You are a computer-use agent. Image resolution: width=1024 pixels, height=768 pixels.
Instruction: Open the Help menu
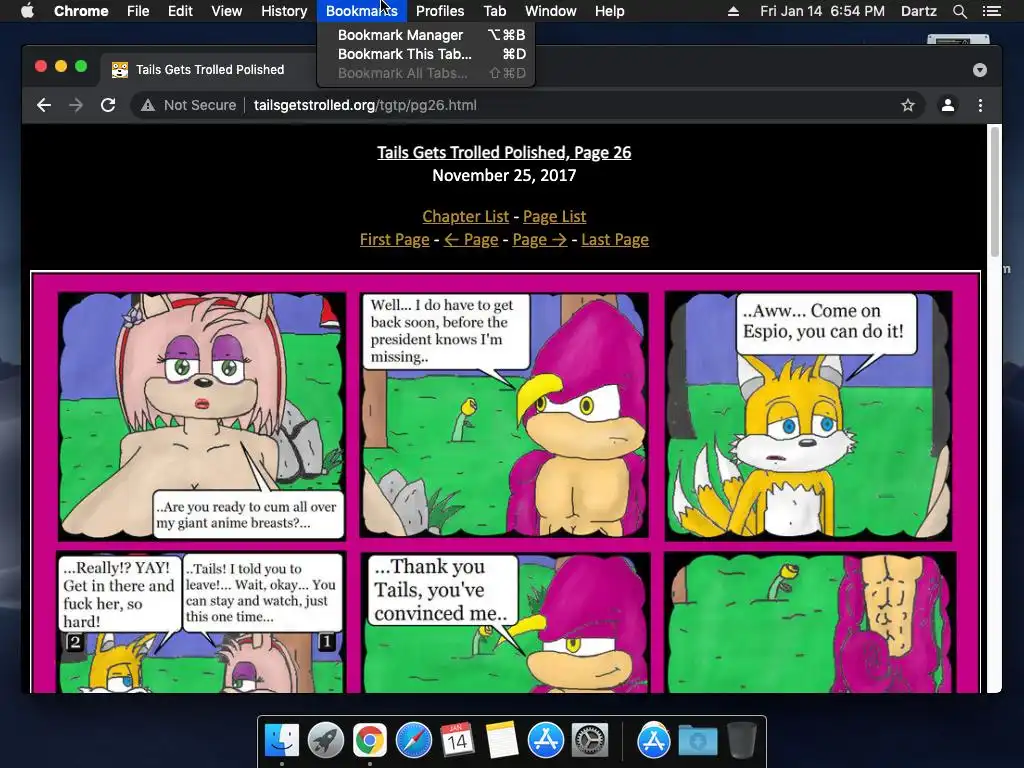click(x=609, y=11)
